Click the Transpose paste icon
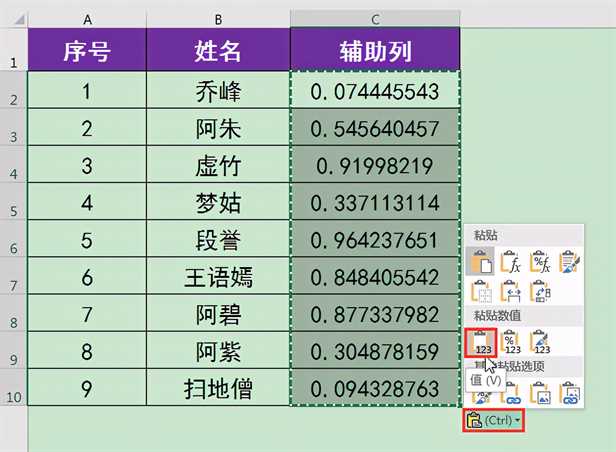 coord(542,292)
